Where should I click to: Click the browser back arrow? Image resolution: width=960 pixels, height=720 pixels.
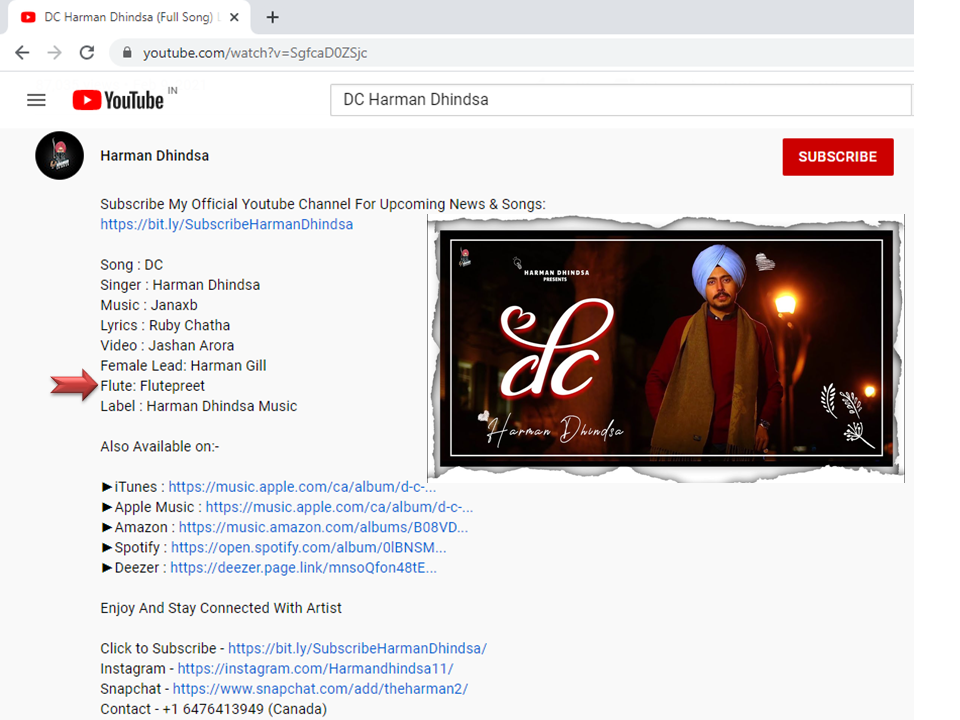click(22, 52)
